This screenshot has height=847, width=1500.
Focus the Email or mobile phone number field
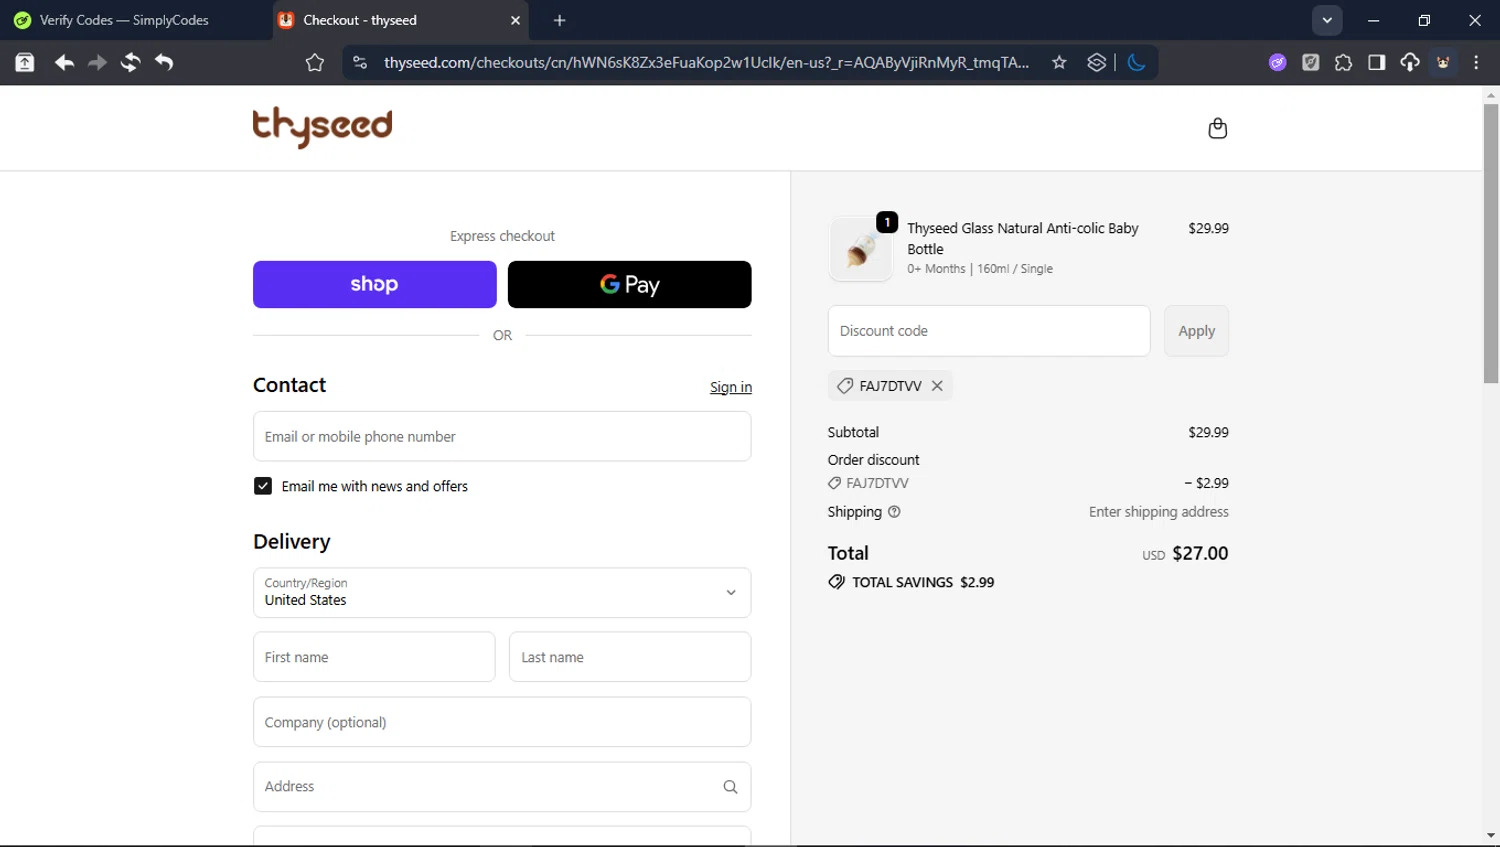(x=502, y=436)
